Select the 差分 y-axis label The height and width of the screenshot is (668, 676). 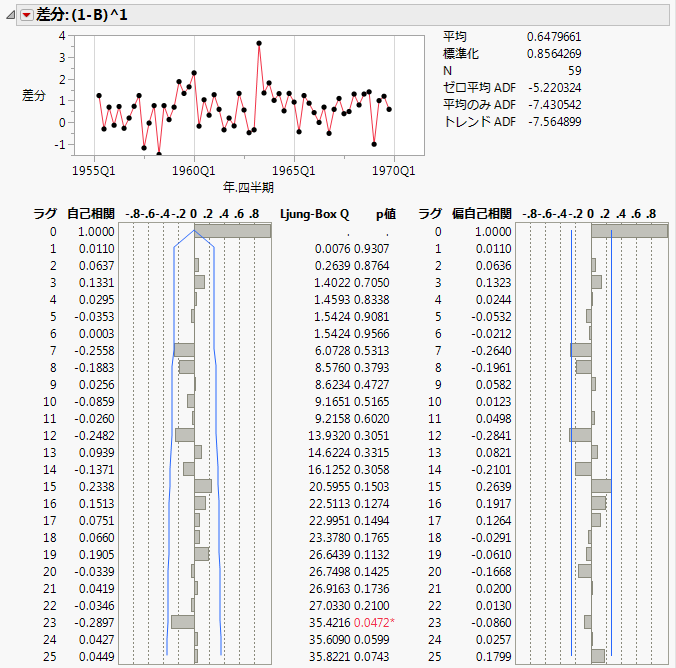point(35,95)
